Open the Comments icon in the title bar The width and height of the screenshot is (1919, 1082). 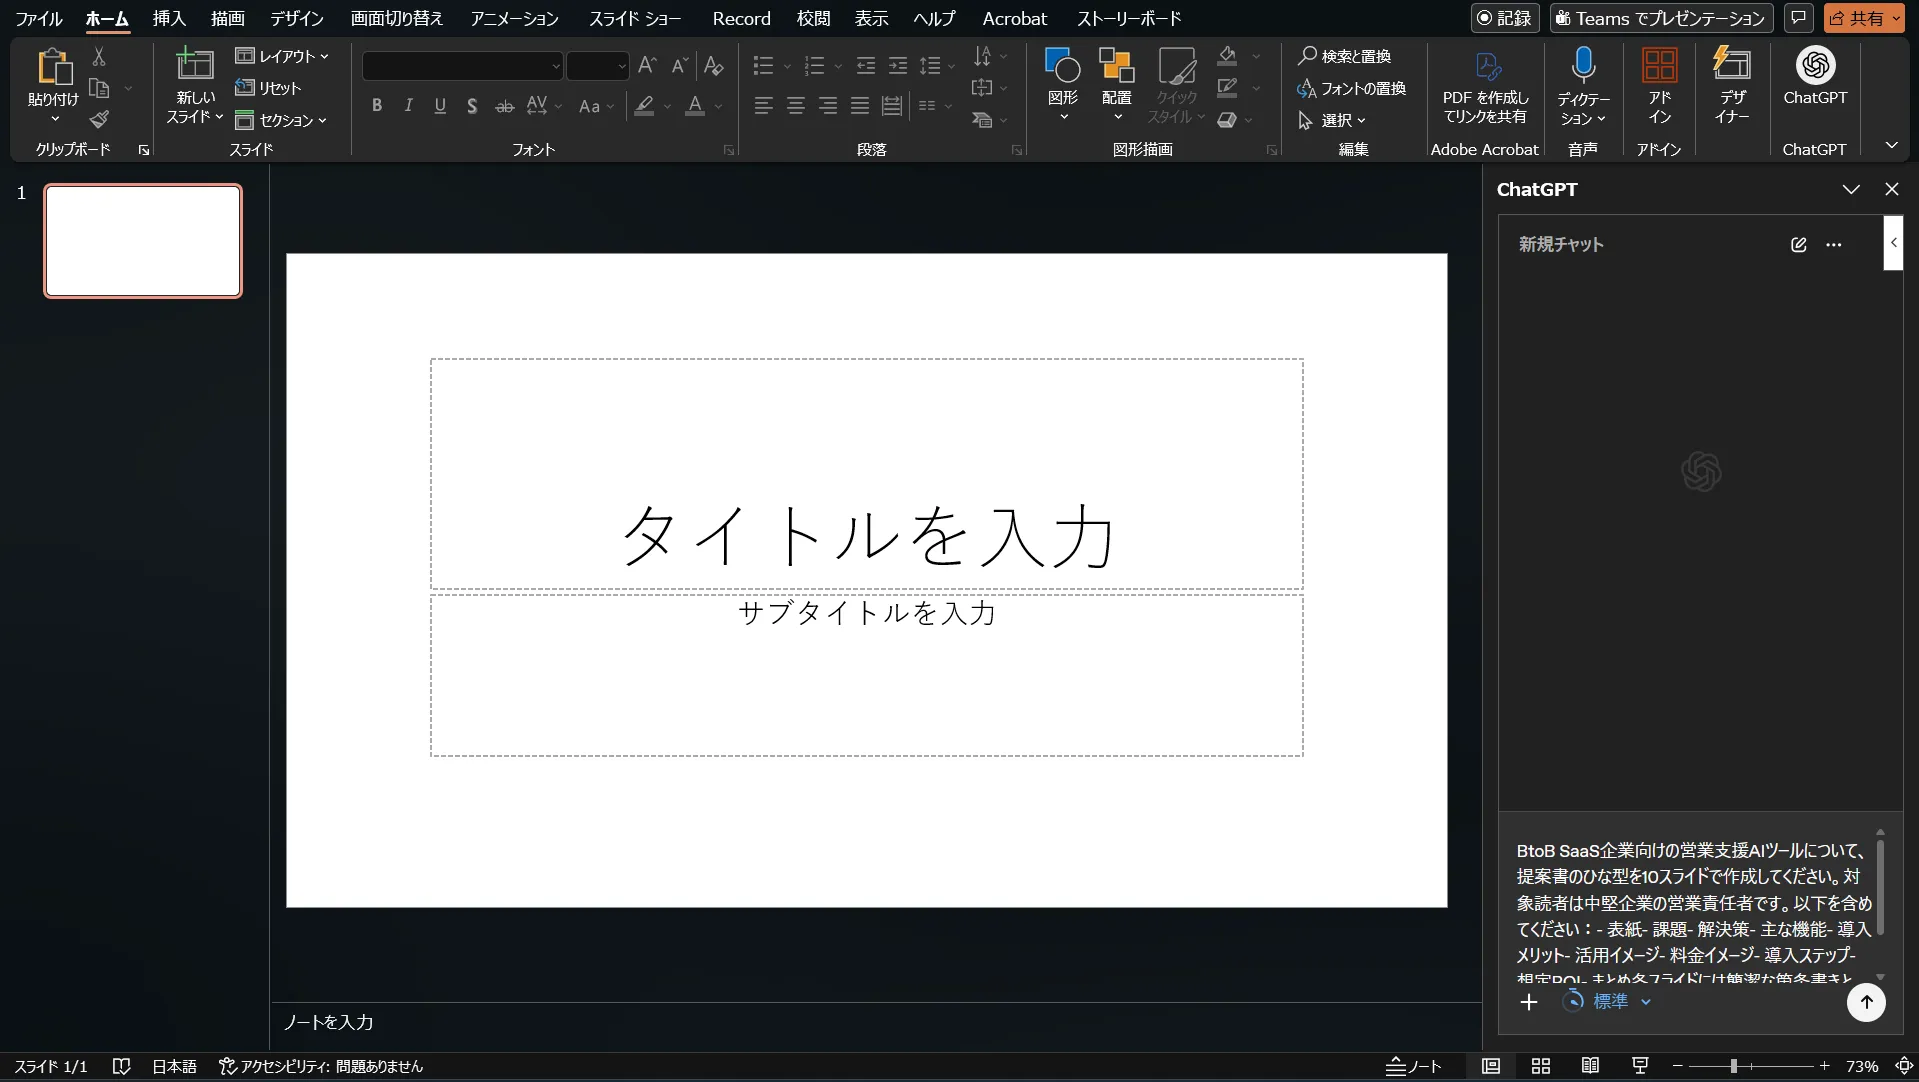coord(1798,18)
